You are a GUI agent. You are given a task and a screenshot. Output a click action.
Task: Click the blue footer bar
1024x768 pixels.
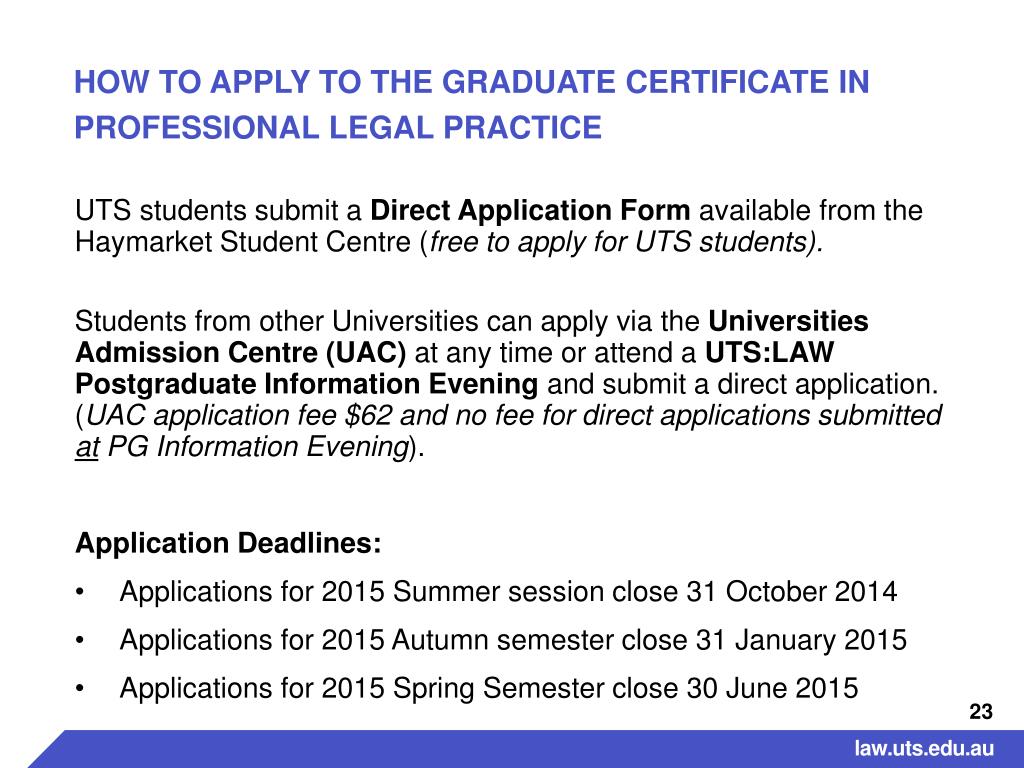coord(526,749)
